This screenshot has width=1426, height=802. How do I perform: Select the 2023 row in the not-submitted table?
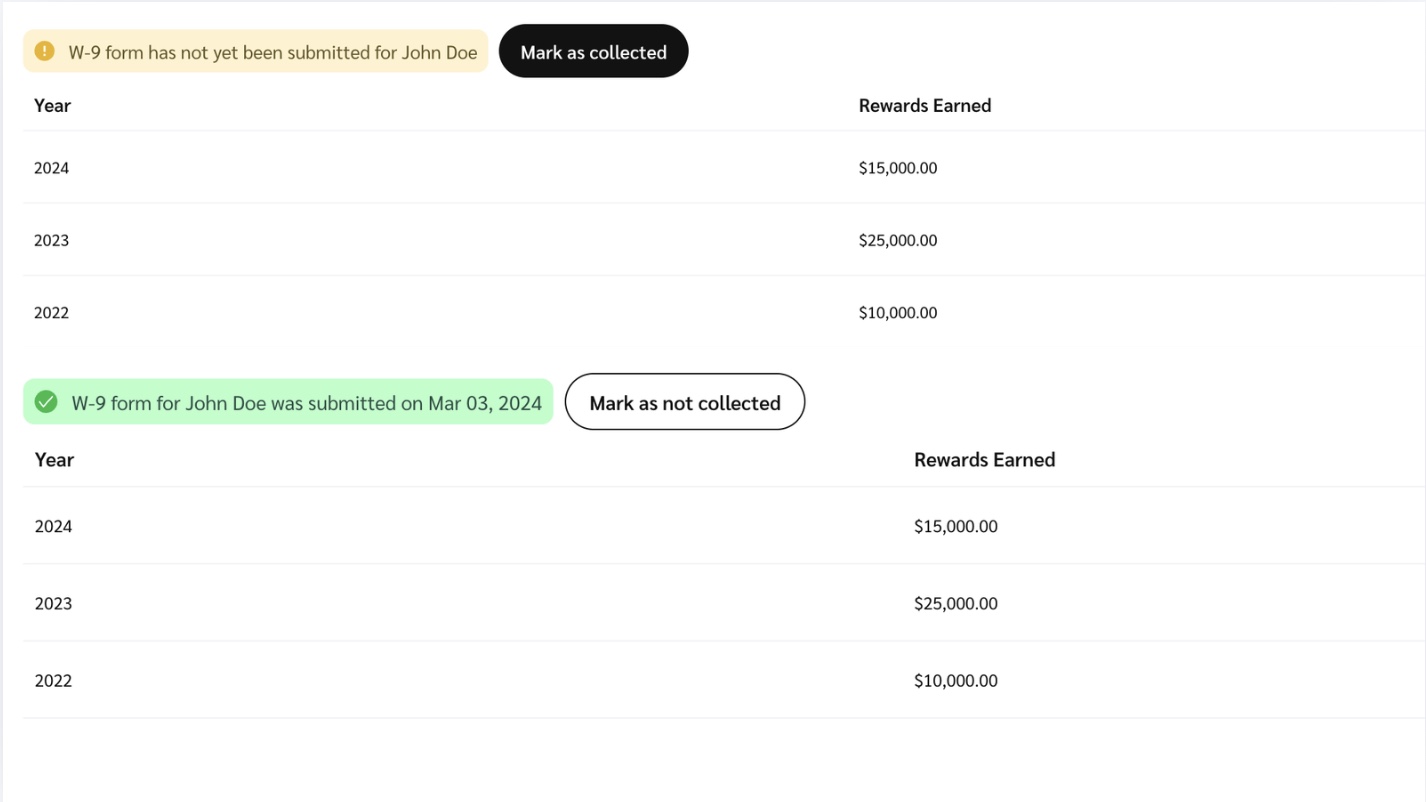pyautogui.click(x=52, y=240)
